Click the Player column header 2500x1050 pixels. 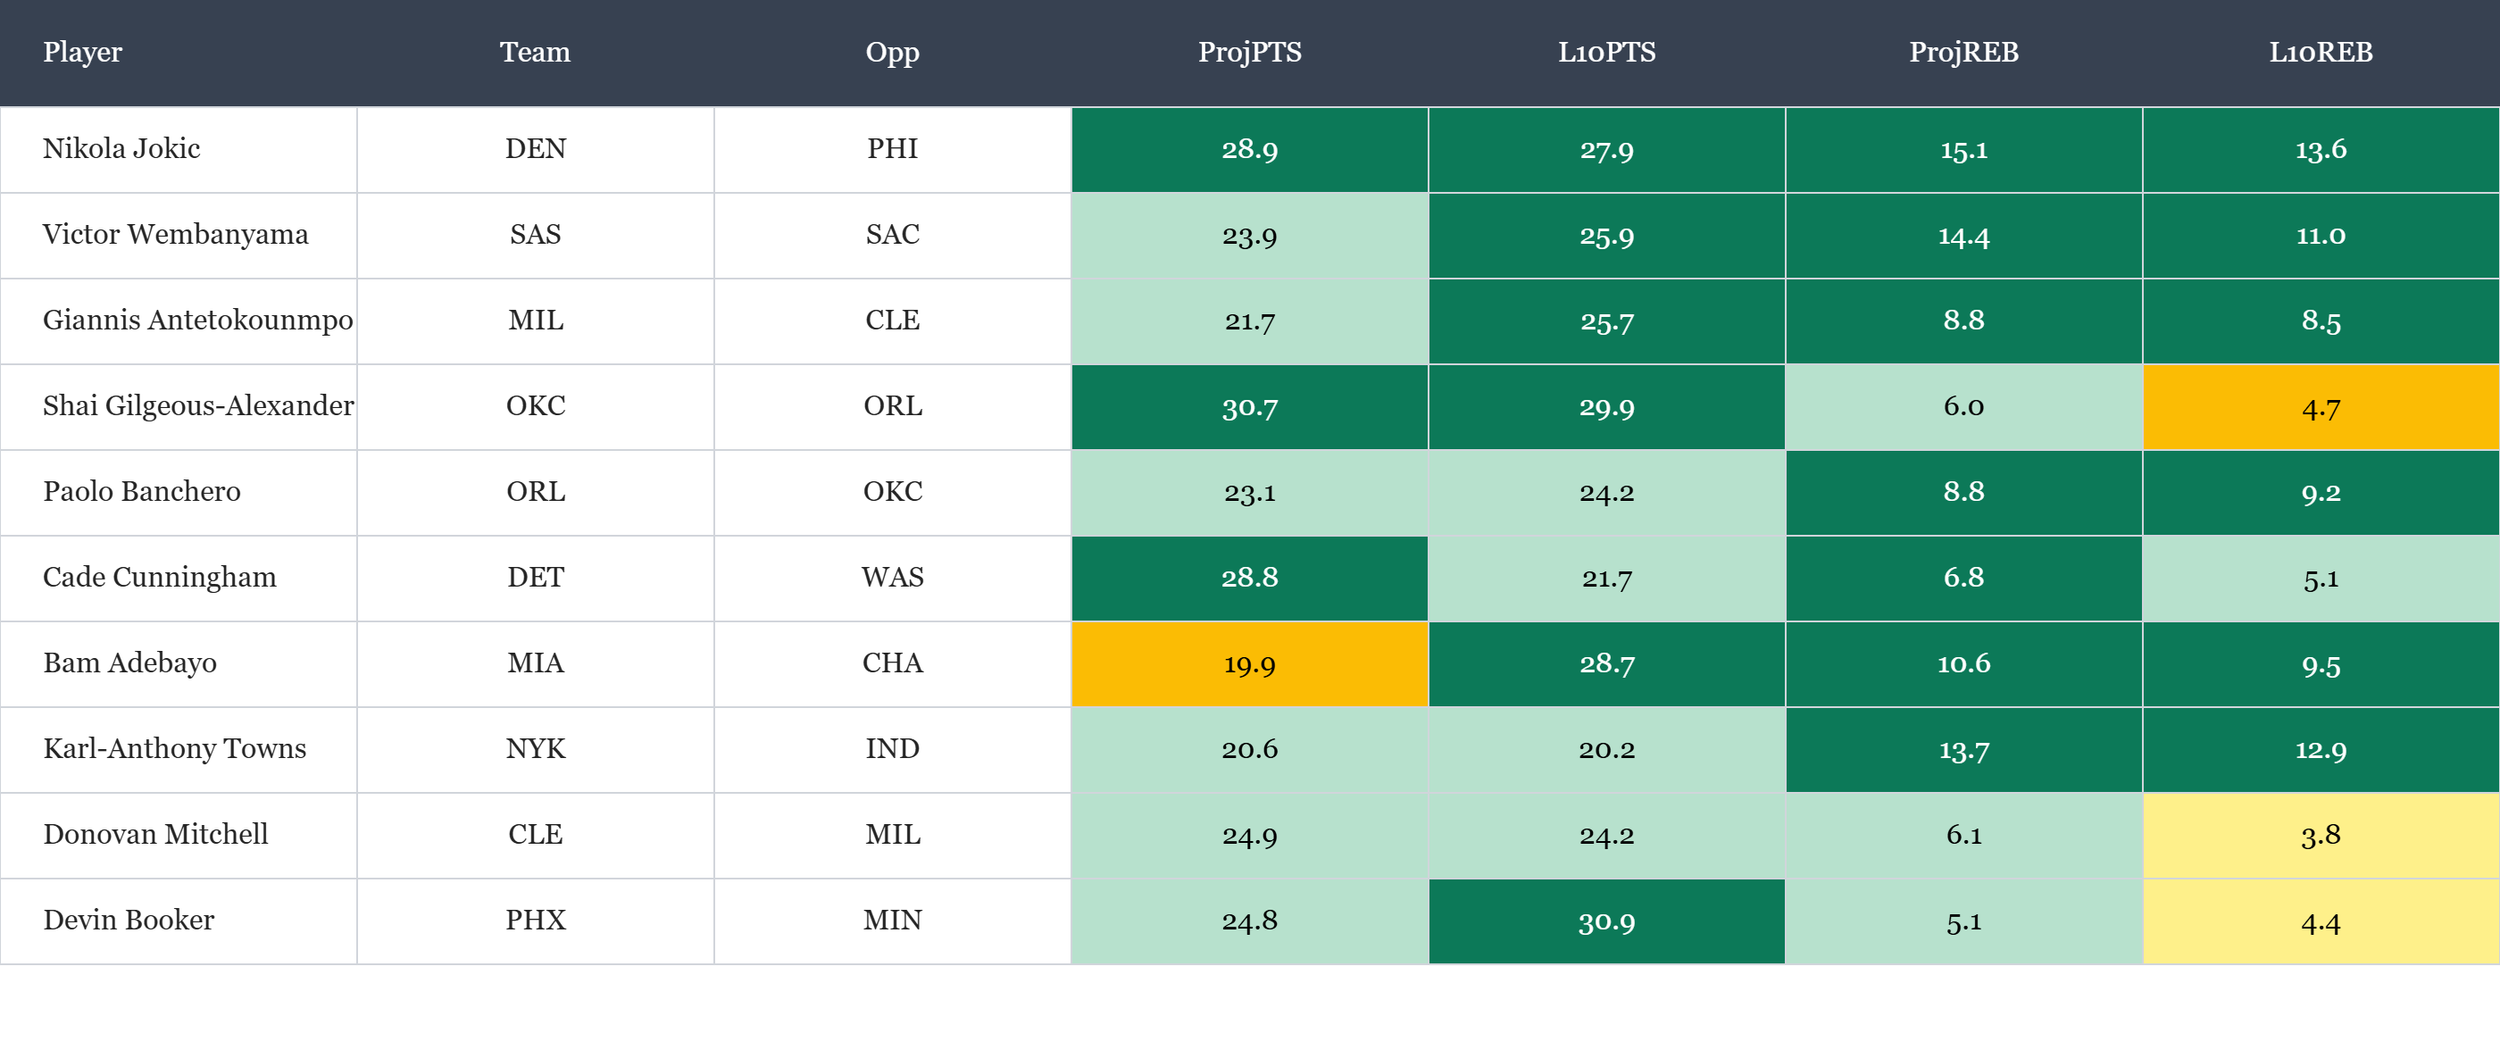(82, 52)
